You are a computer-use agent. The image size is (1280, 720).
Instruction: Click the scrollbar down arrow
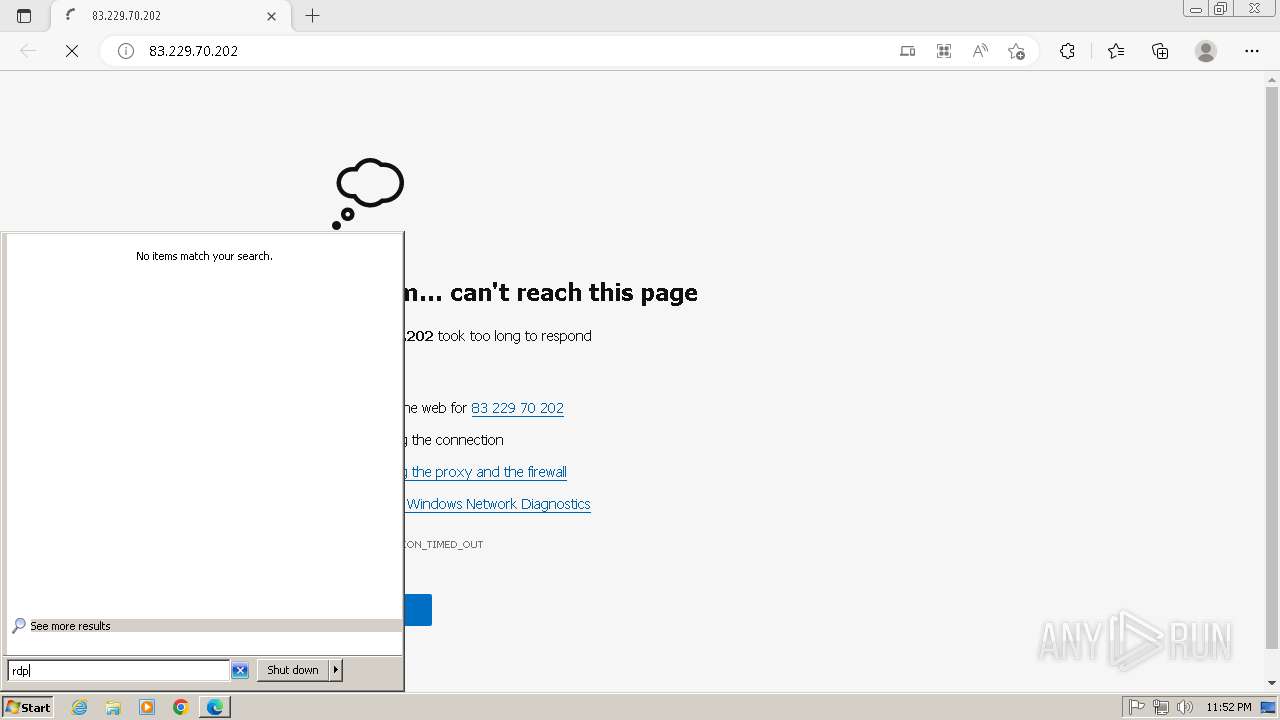1272,683
